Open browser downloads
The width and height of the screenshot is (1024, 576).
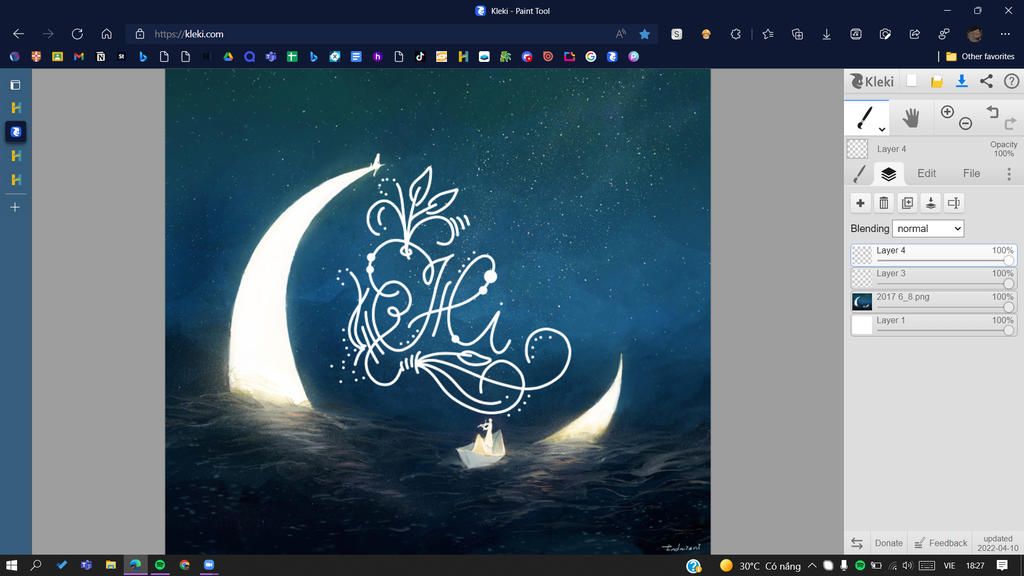(826, 34)
